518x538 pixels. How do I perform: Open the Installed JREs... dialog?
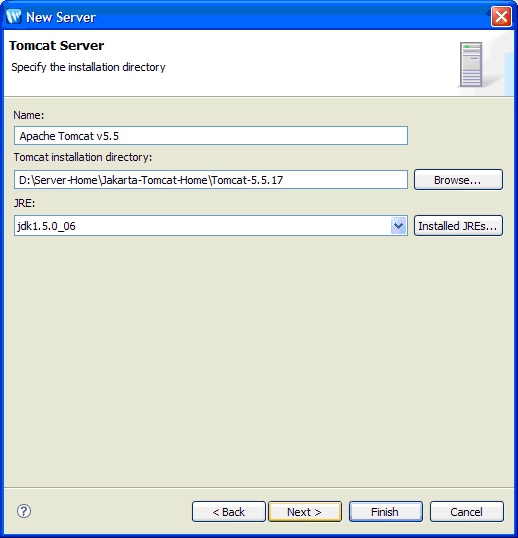(458, 226)
